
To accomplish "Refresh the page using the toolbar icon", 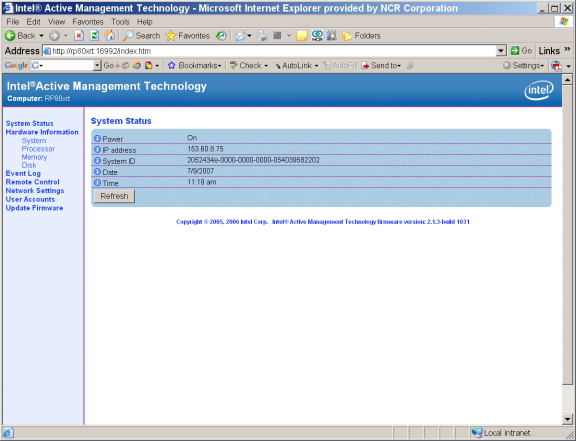I will coord(94,36).
